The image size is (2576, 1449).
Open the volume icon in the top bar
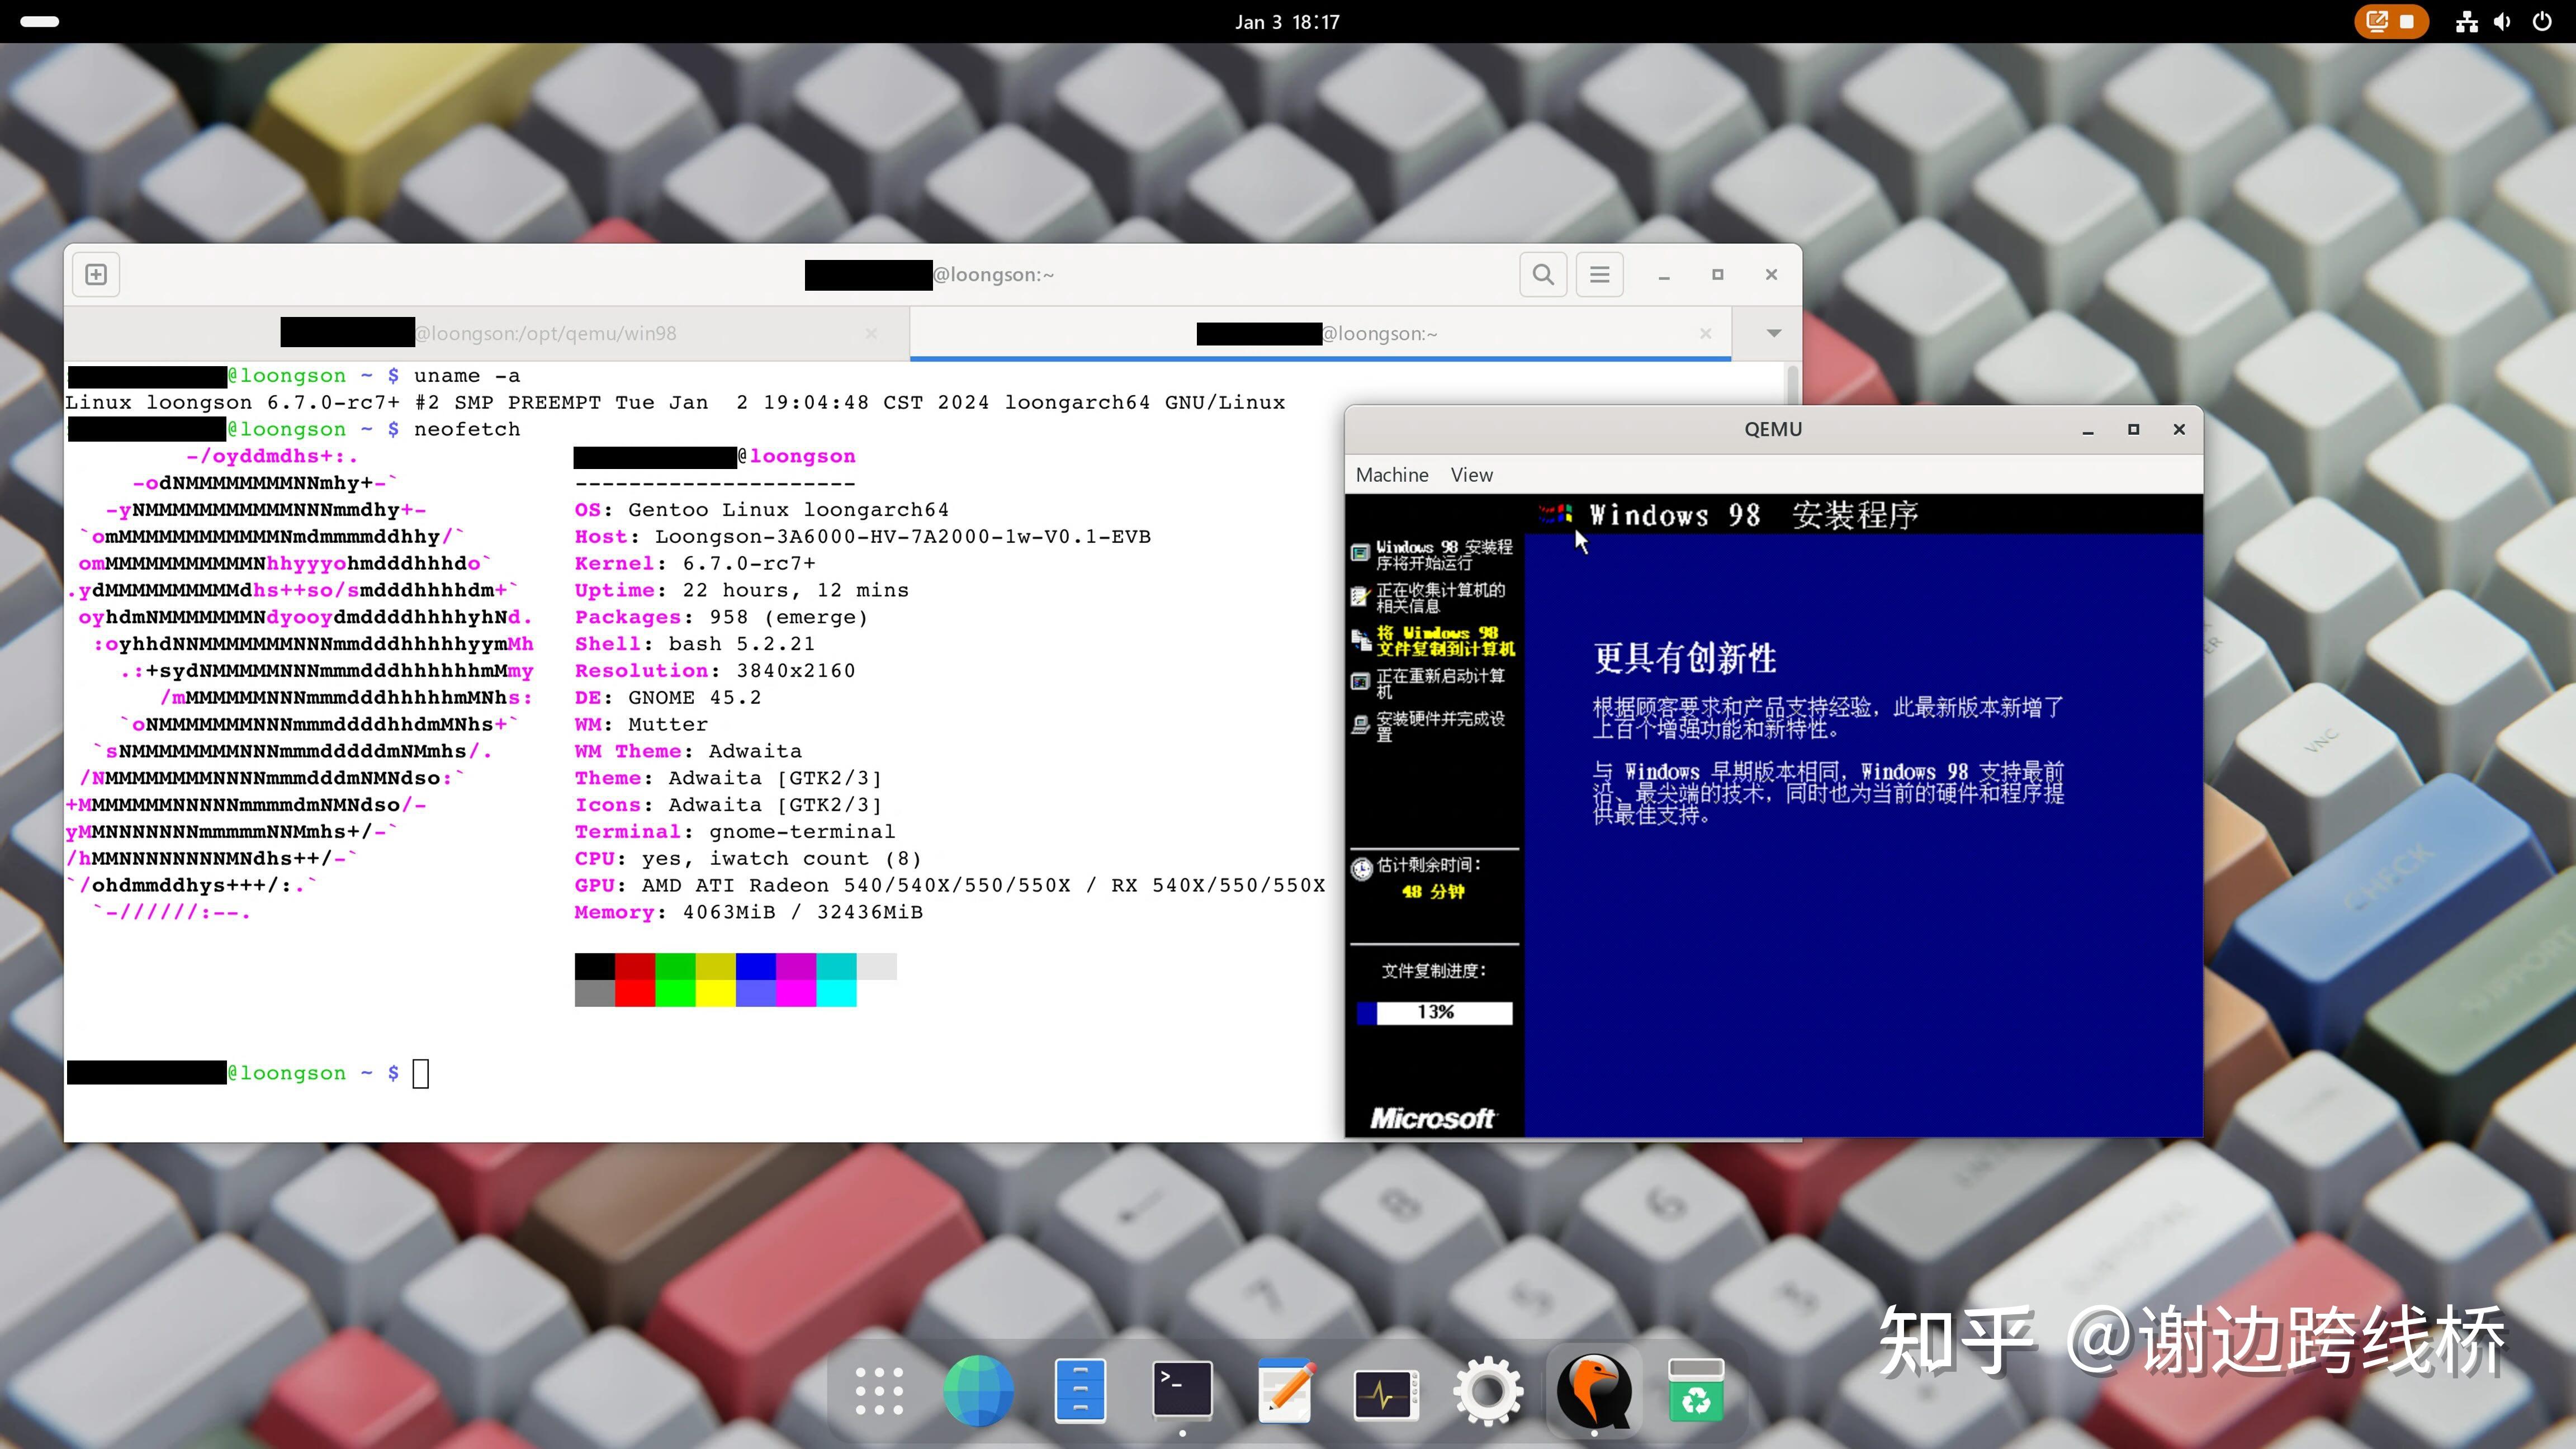point(2502,21)
